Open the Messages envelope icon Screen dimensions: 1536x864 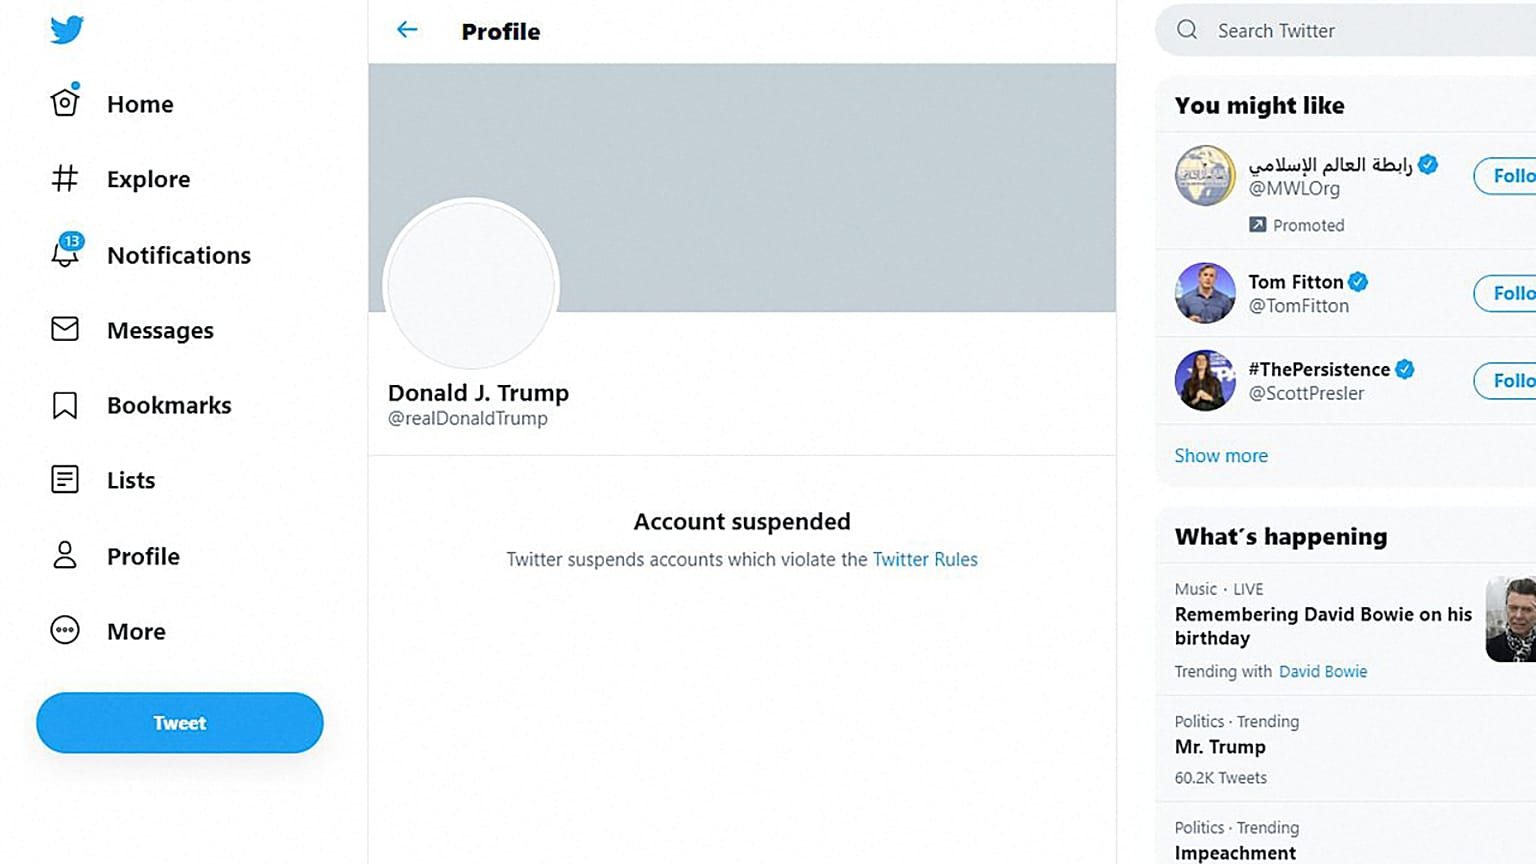(x=65, y=329)
